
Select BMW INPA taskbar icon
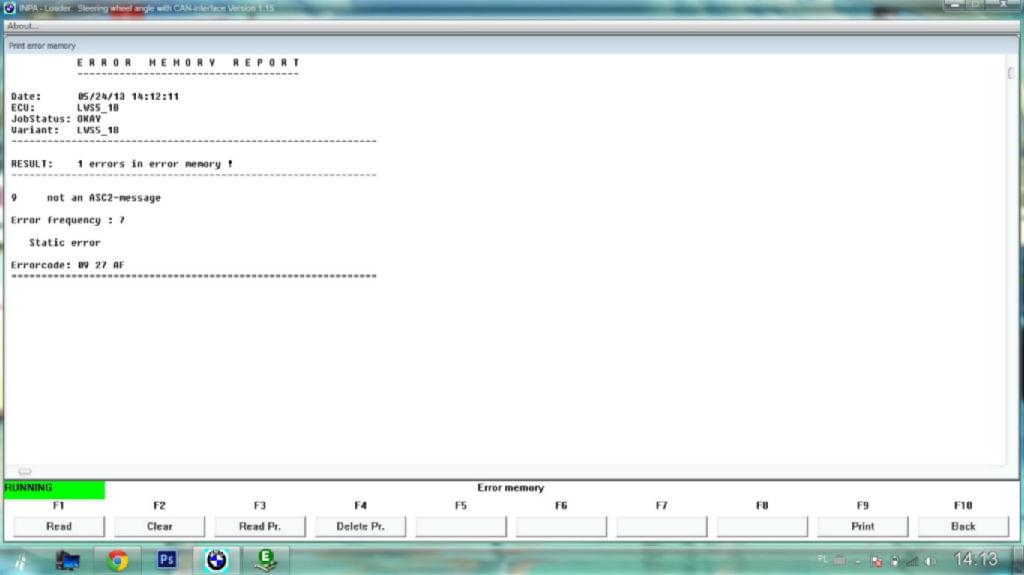coord(216,560)
